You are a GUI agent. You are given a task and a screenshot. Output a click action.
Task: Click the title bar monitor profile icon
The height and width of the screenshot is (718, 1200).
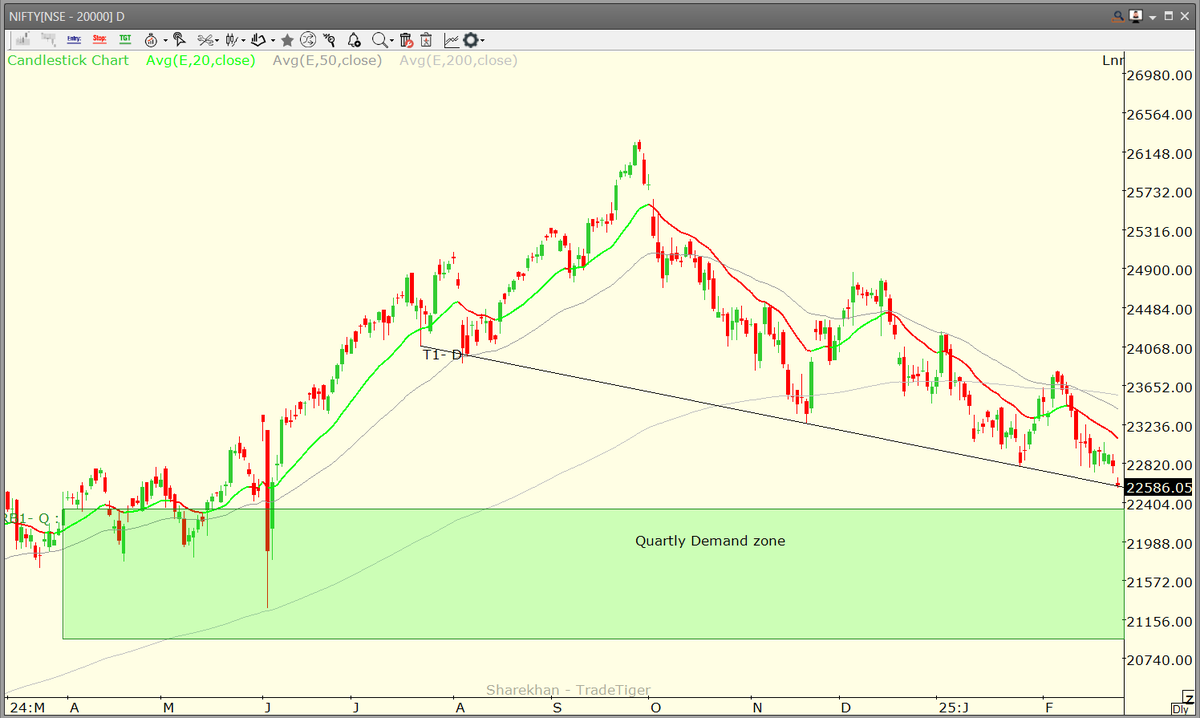[1136, 16]
